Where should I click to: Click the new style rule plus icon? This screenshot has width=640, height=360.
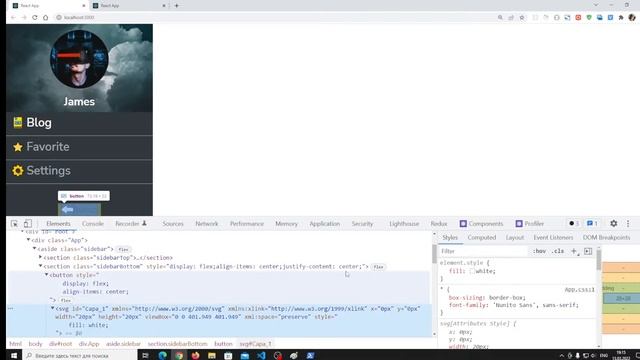click(x=574, y=251)
